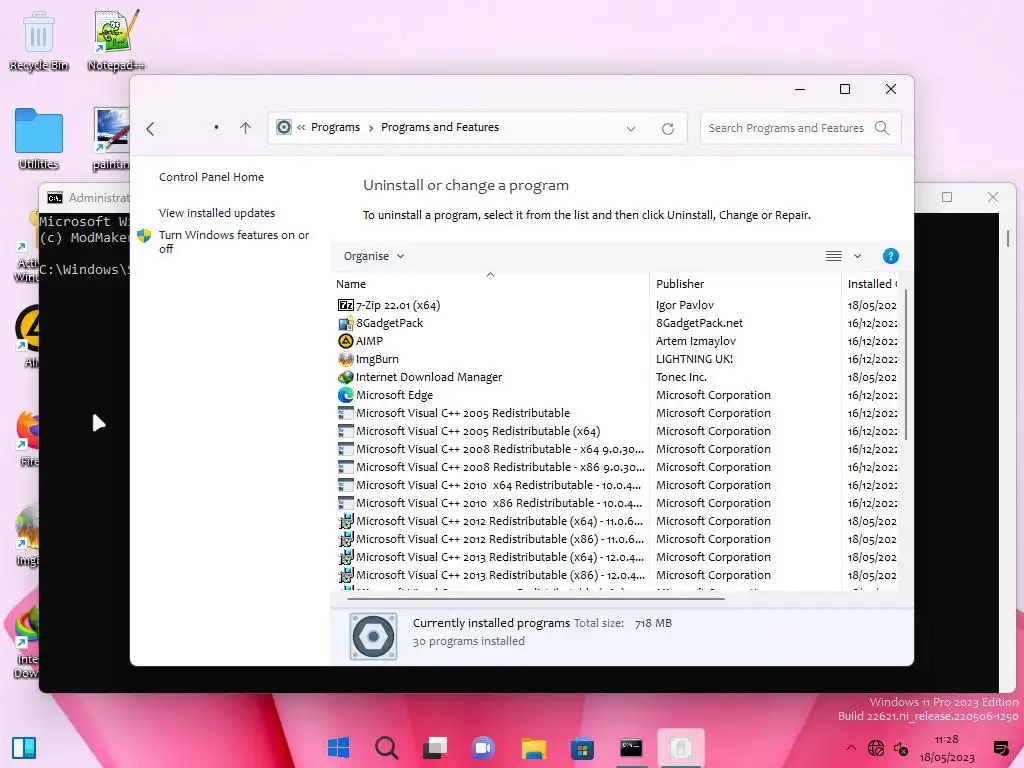Go up one level with the Up arrow
The width and height of the screenshot is (1024, 768).
(245, 128)
